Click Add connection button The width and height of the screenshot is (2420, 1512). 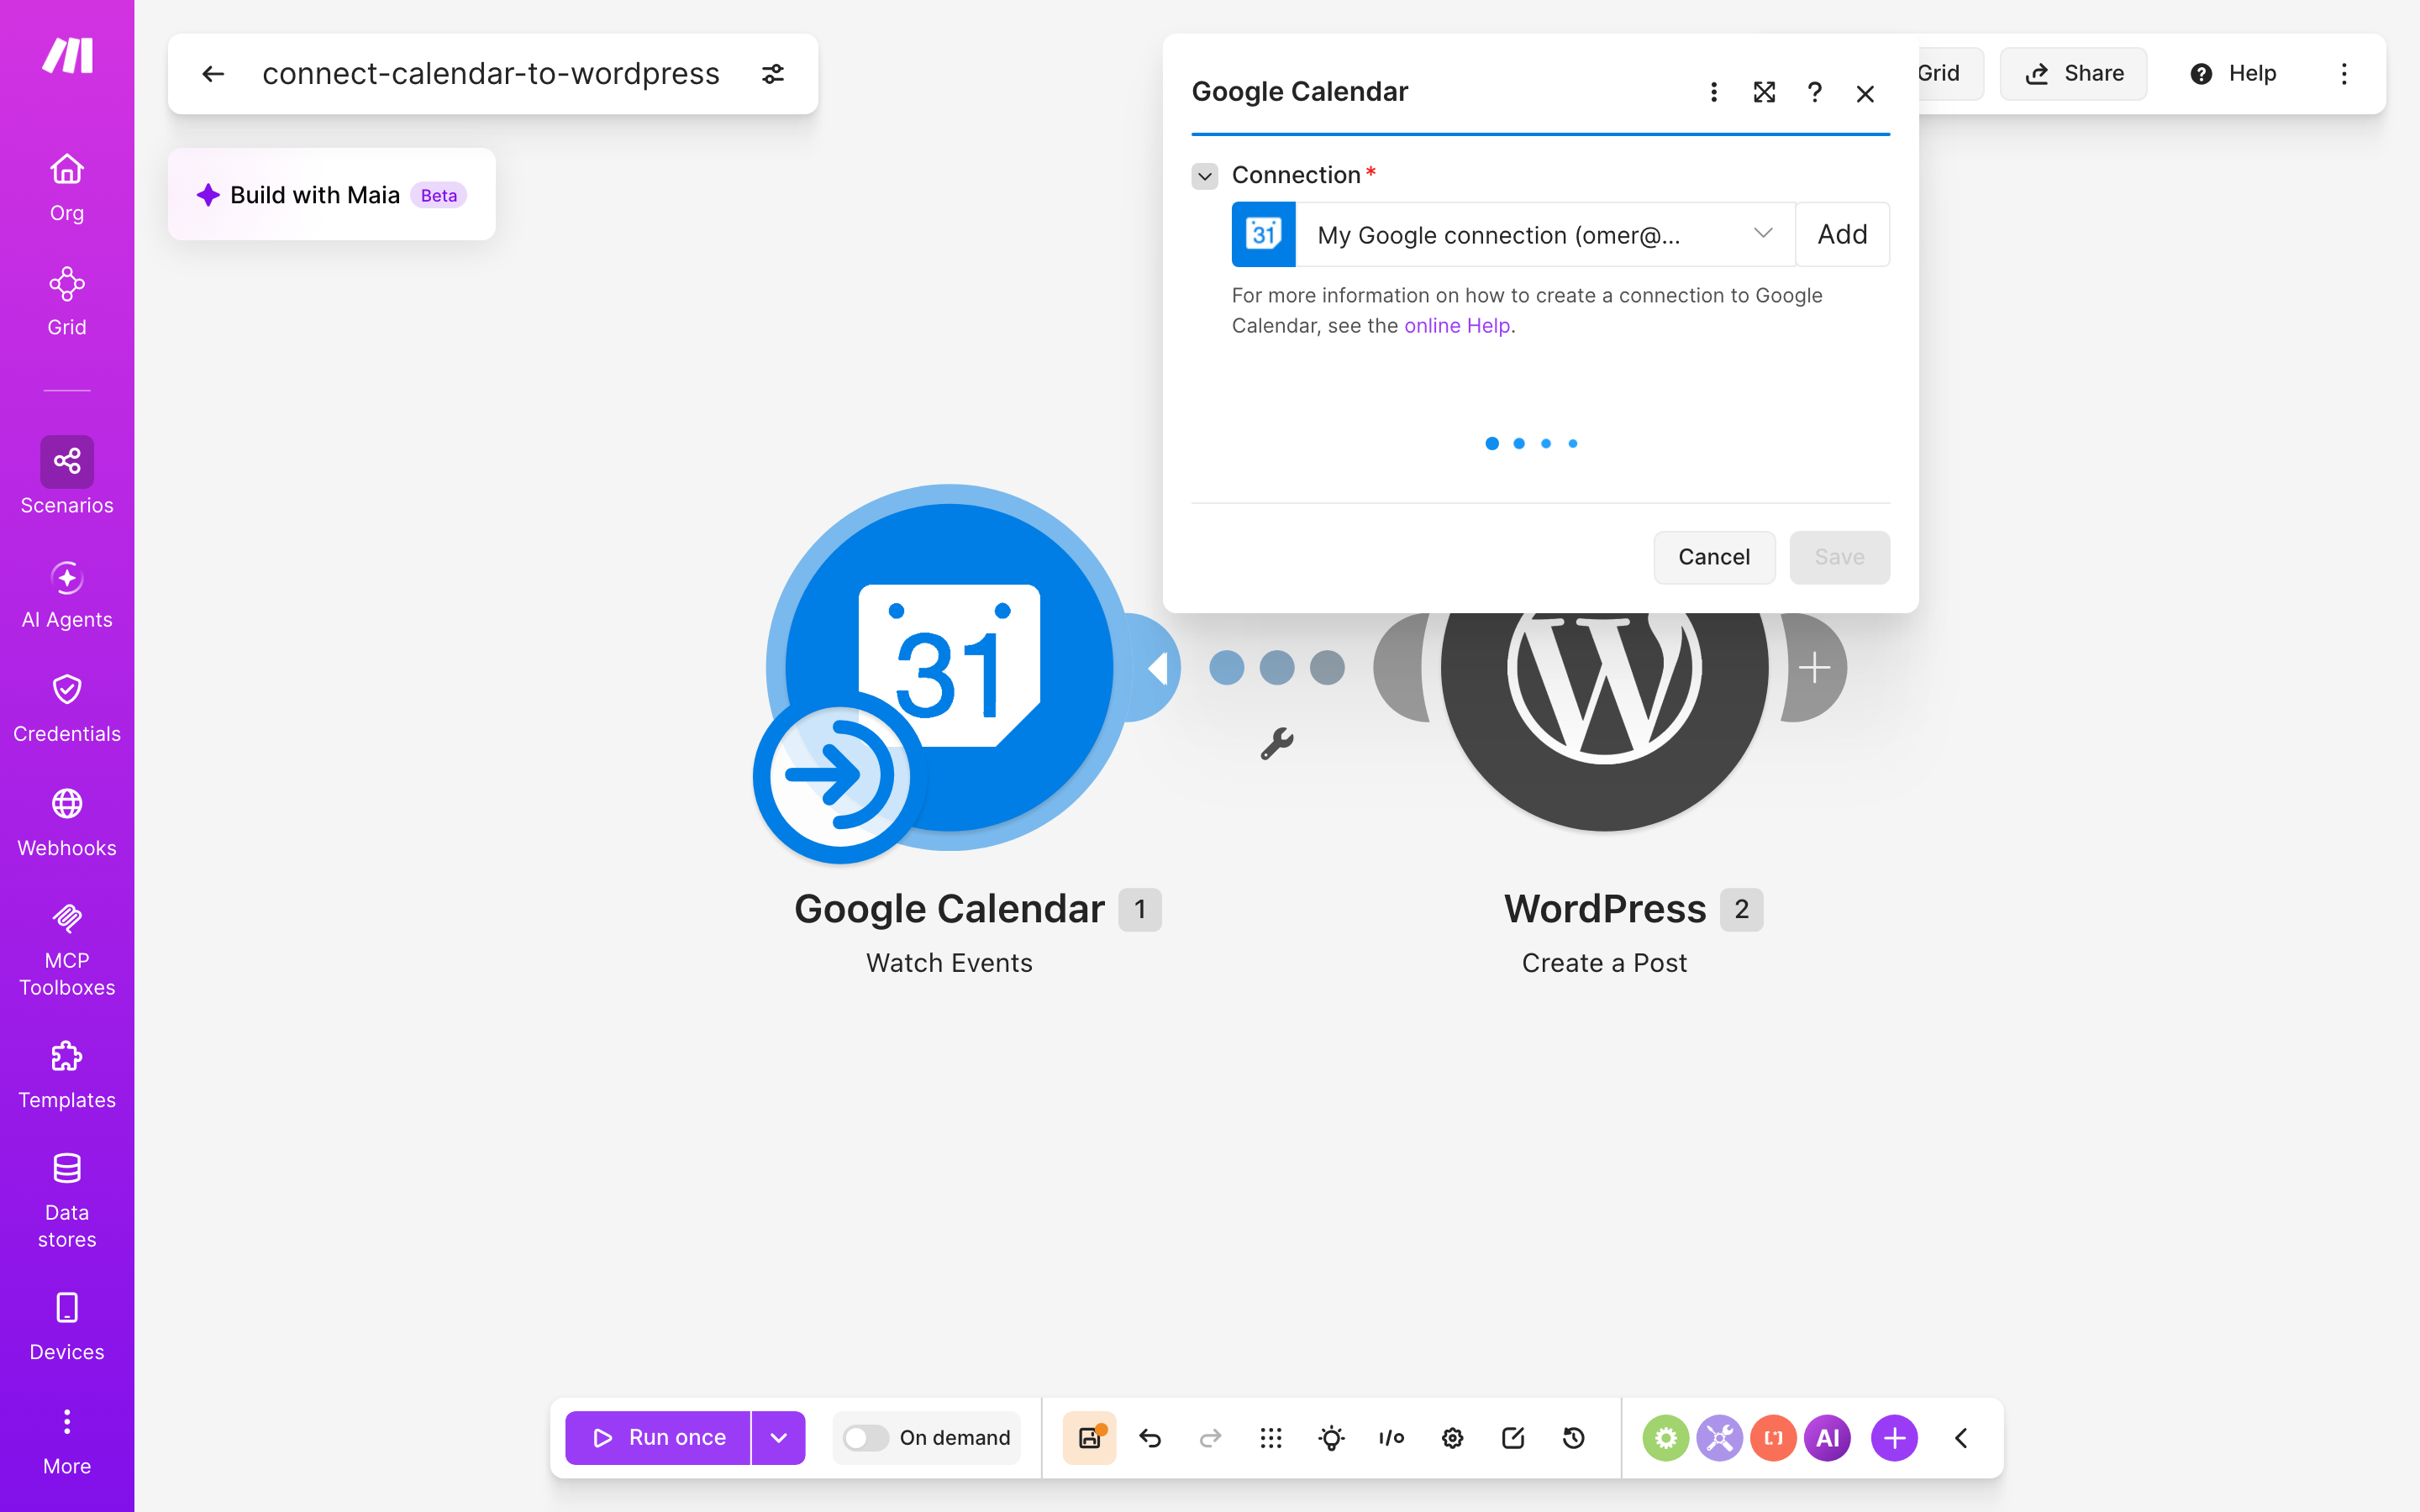click(1842, 235)
